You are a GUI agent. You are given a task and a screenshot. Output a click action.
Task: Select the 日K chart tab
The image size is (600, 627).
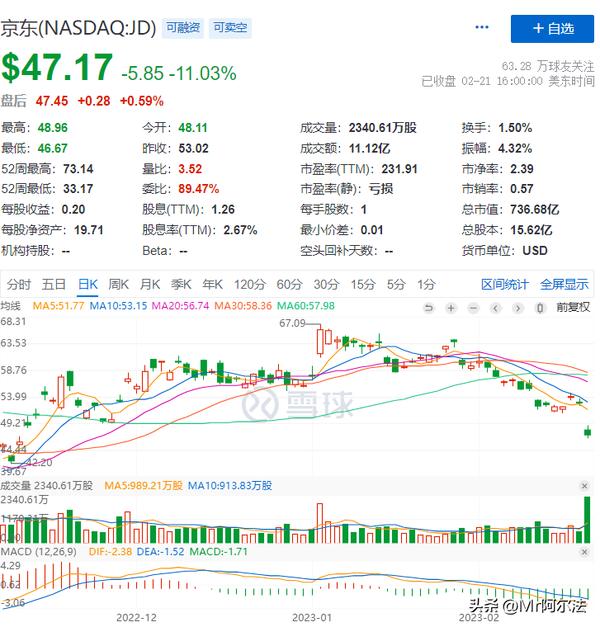[x=88, y=284]
